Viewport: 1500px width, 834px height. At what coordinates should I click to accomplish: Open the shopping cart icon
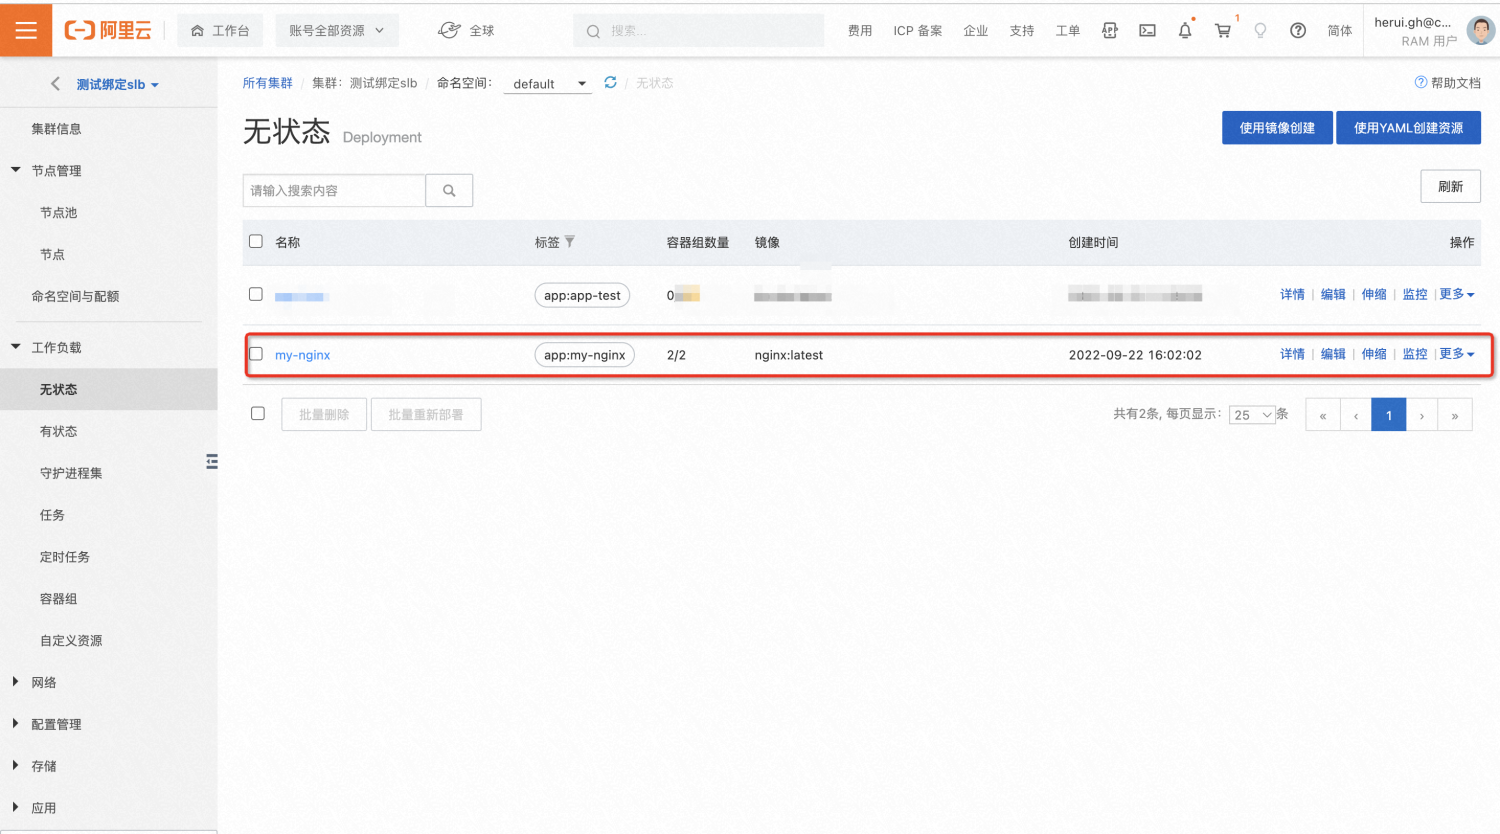(1223, 31)
